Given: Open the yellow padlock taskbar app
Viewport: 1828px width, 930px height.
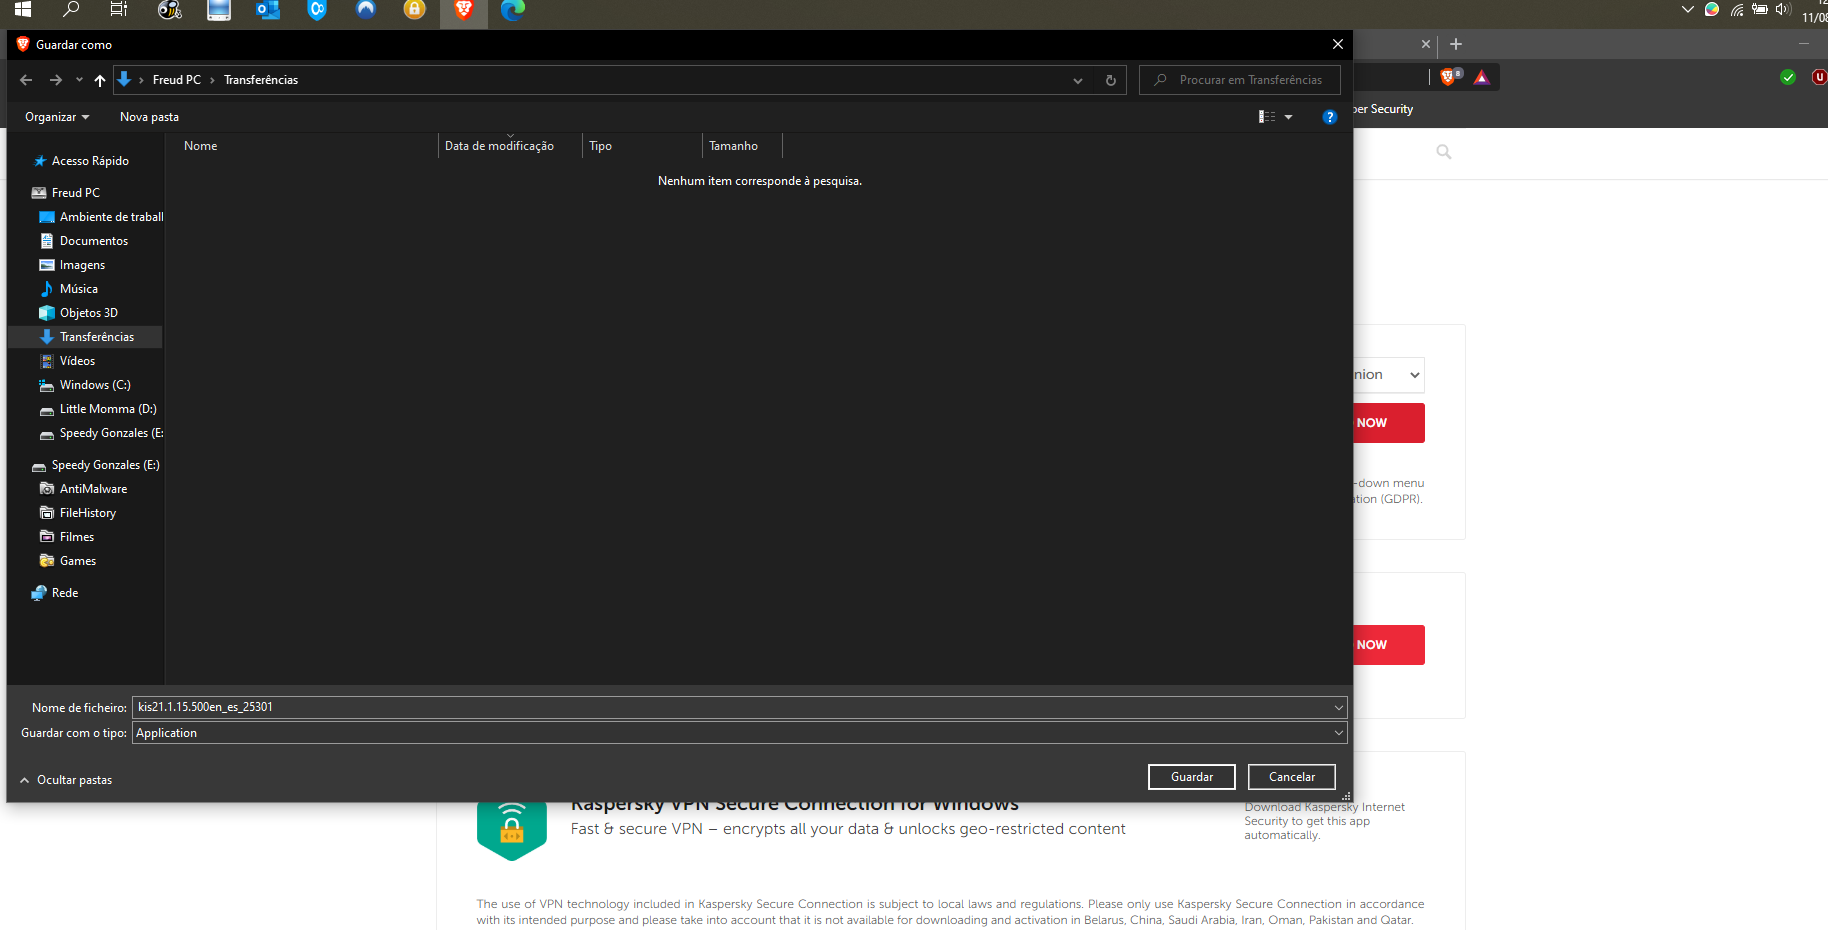Looking at the screenshot, I should tap(415, 10).
